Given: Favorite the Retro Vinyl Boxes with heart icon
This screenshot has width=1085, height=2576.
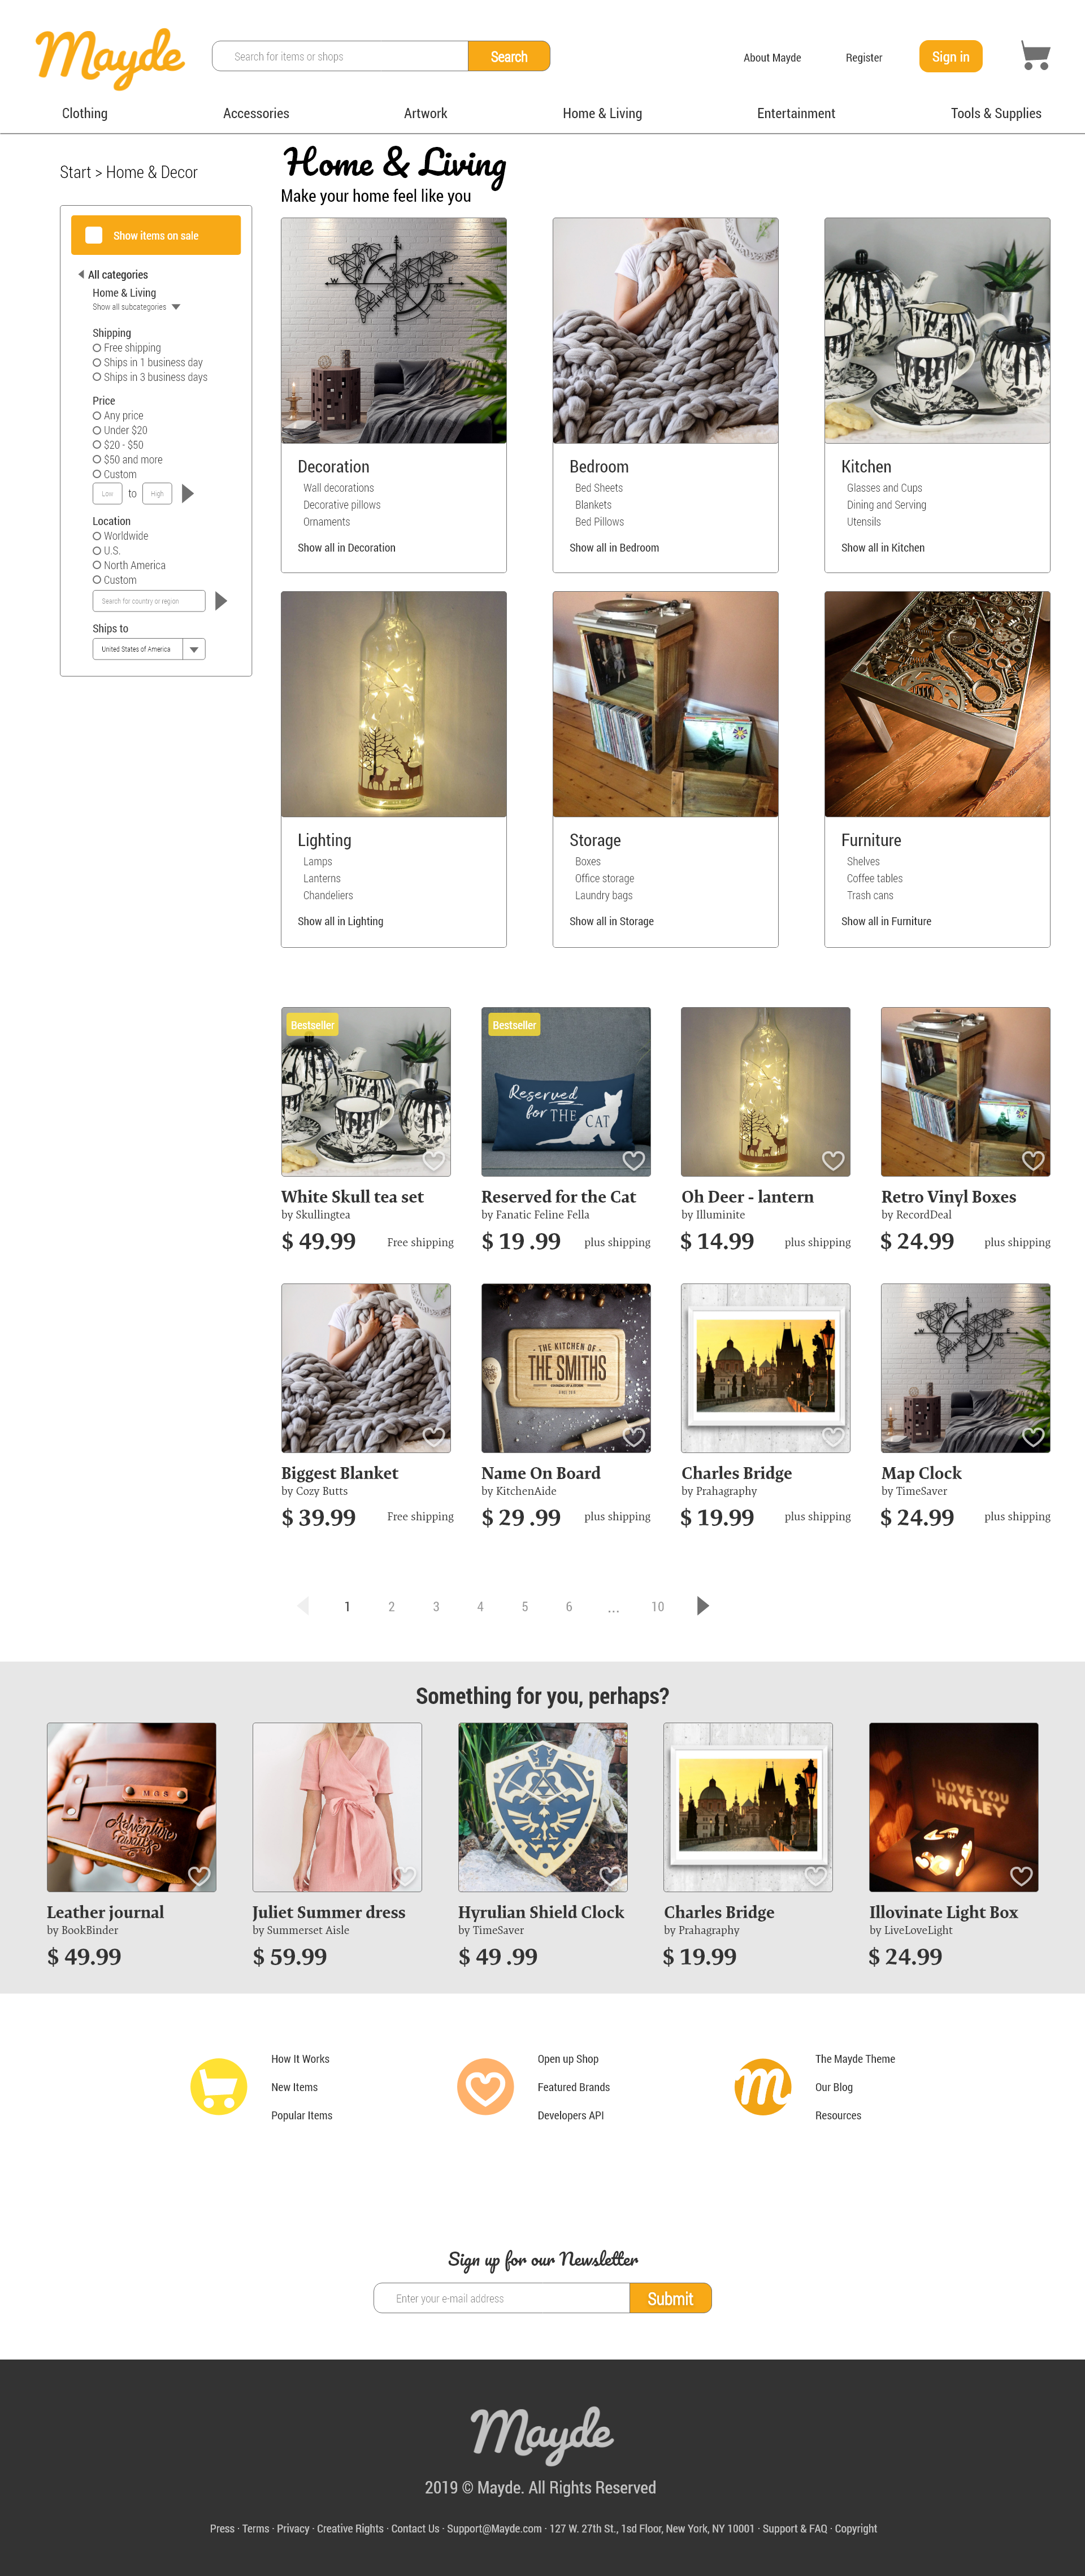Looking at the screenshot, I should [x=1033, y=1160].
